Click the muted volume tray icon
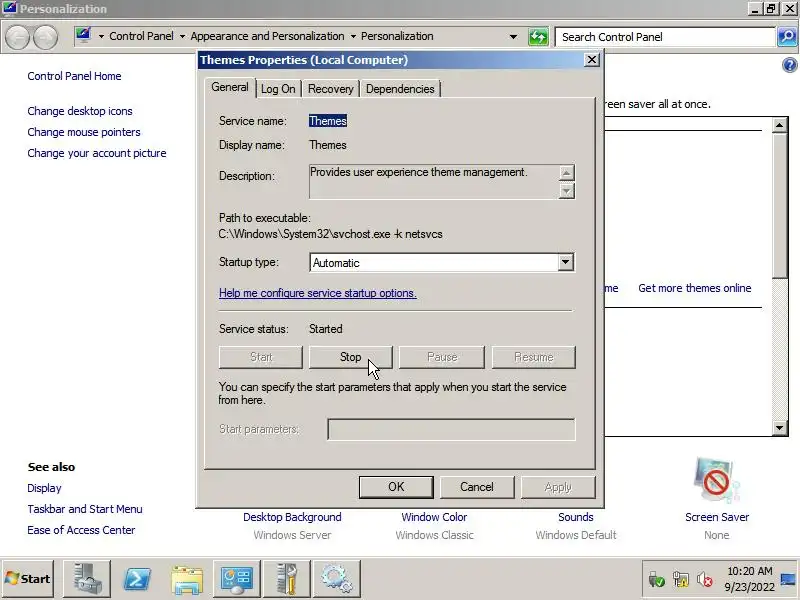 (705, 580)
